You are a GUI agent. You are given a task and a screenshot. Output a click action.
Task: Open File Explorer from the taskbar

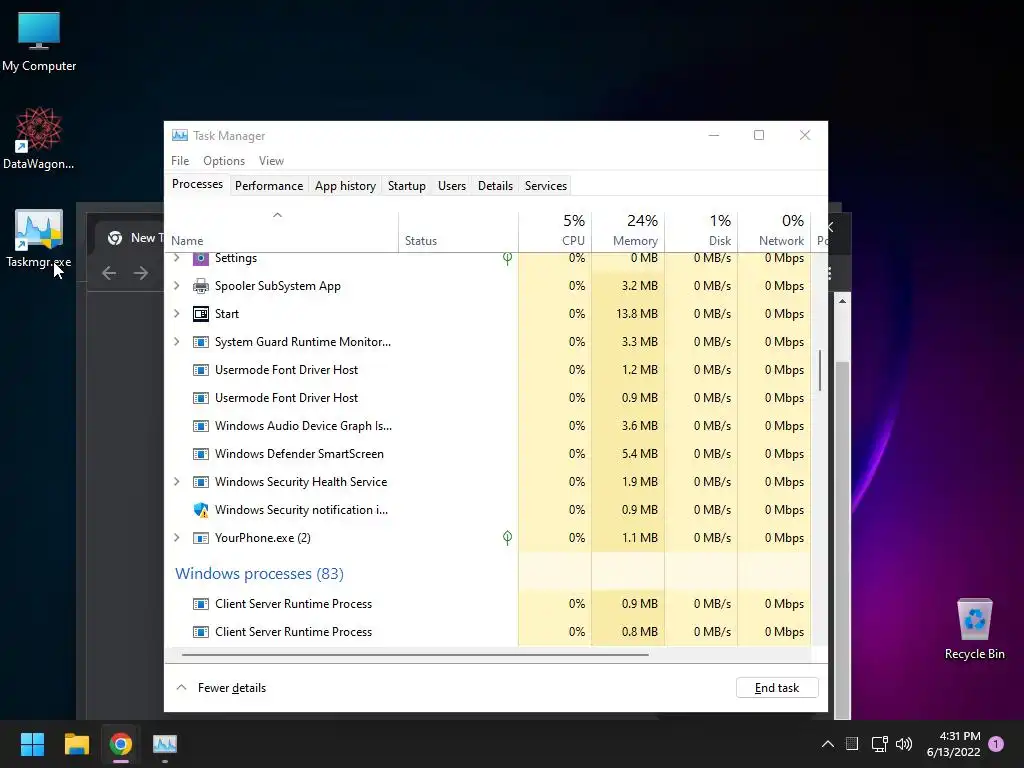click(76, 744)
